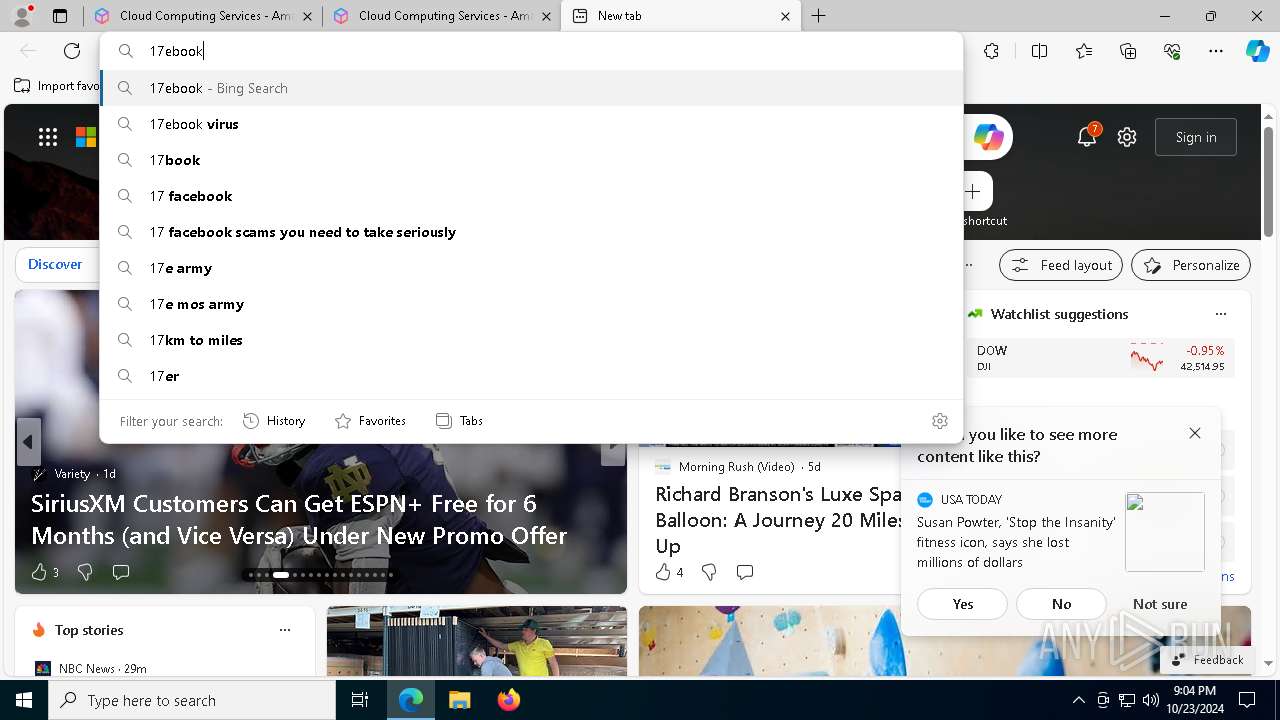1280x720 pixels.
Task: Filter search by Tabs
Action: [459, 421]
